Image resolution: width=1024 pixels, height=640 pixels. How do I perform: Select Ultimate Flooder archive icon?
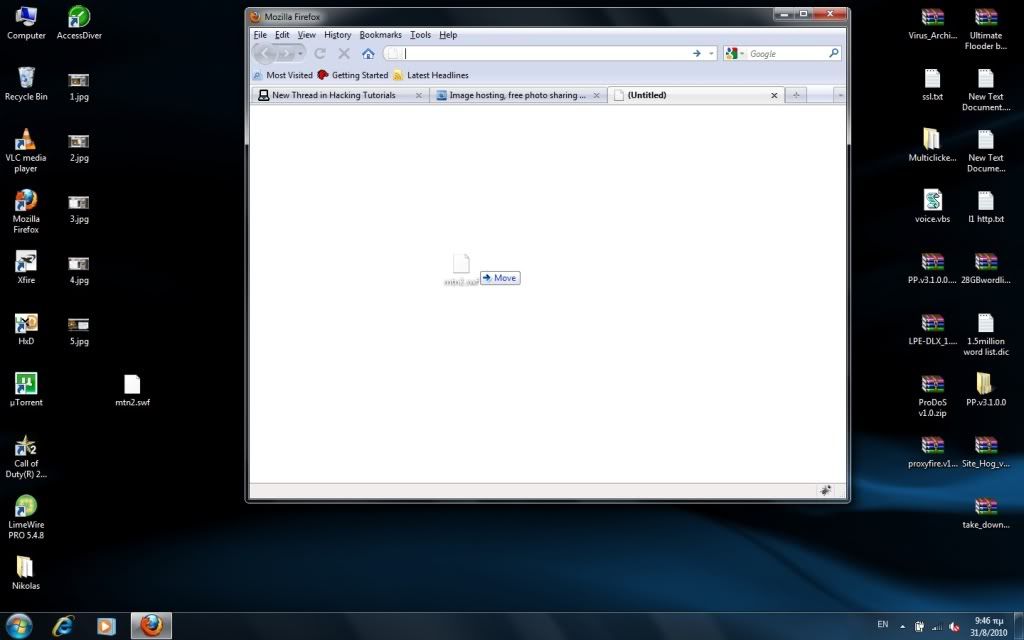[x=986, y=29]
